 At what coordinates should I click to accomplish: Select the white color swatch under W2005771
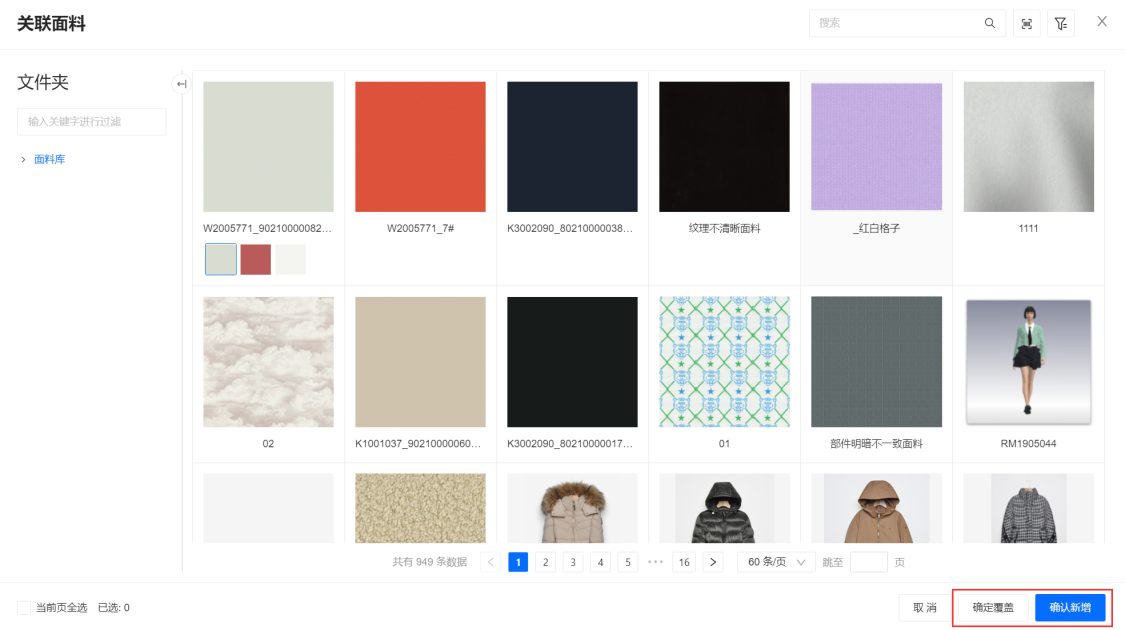point(291,259)
